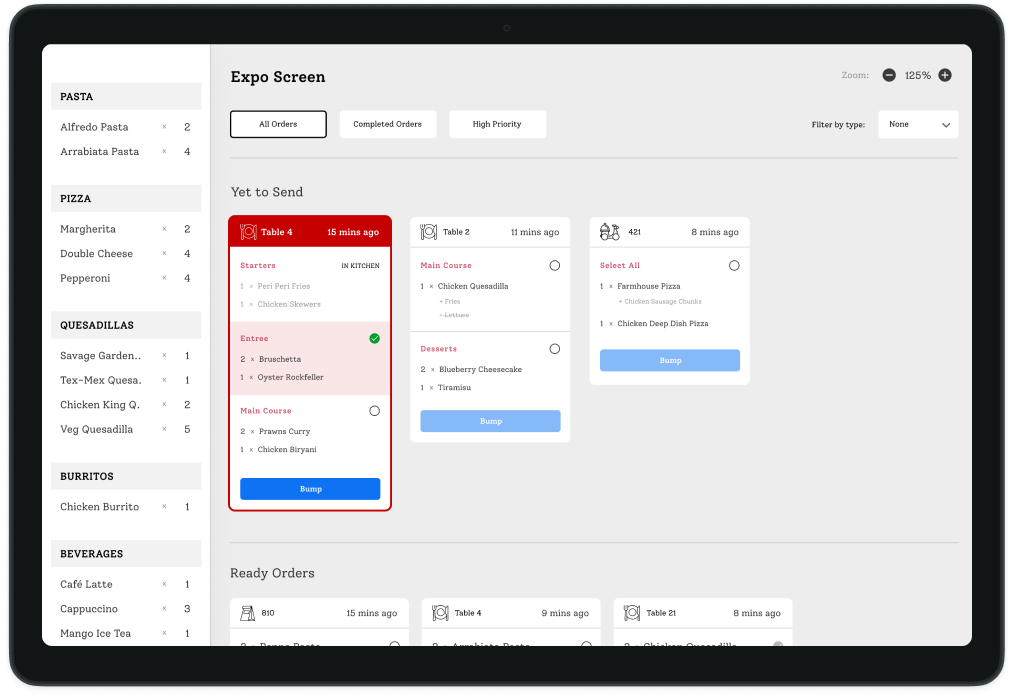
Task: Click Veg Quesadilla in the item sidebar
Action: (97, 430)
